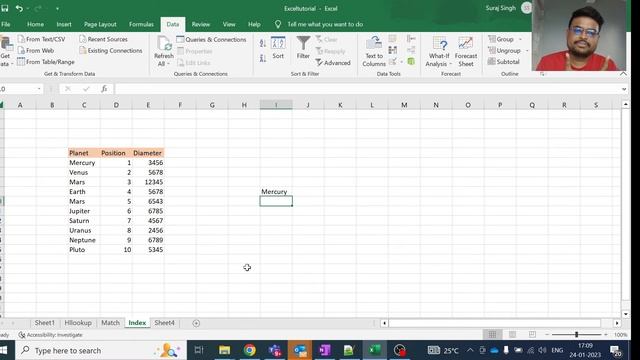Viewport: 640px width, 360px height.
Task: Open the Get Data button
Action: point(6,51)
